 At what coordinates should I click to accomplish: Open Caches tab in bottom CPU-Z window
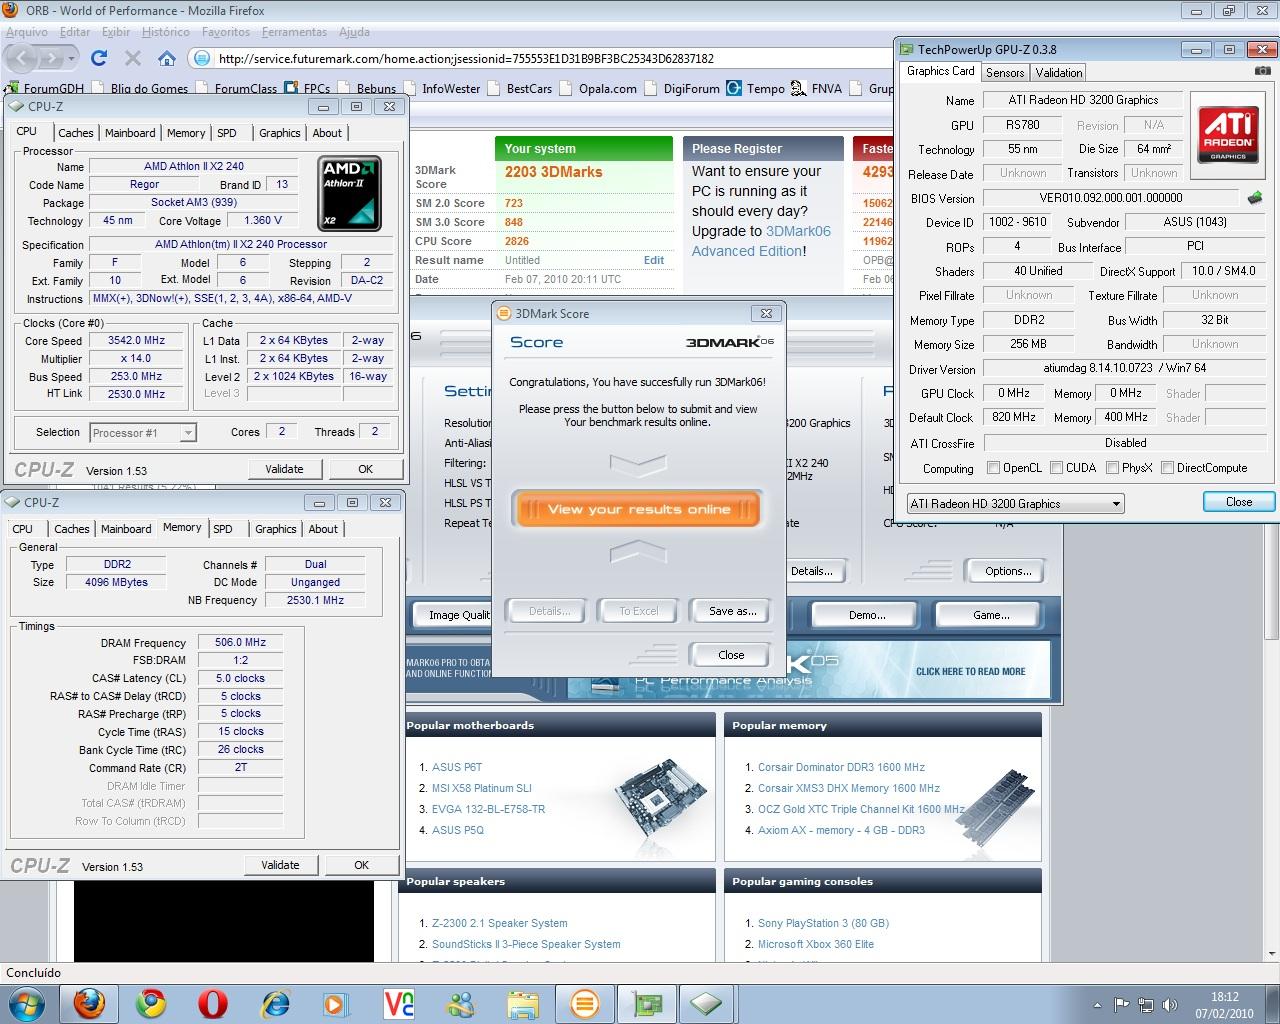(72, 529)
